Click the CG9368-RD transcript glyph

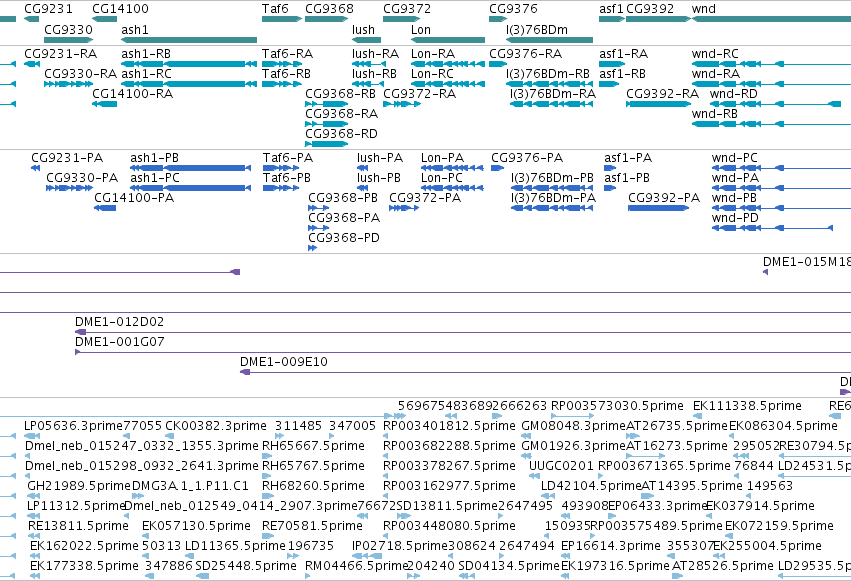[327, 144]
